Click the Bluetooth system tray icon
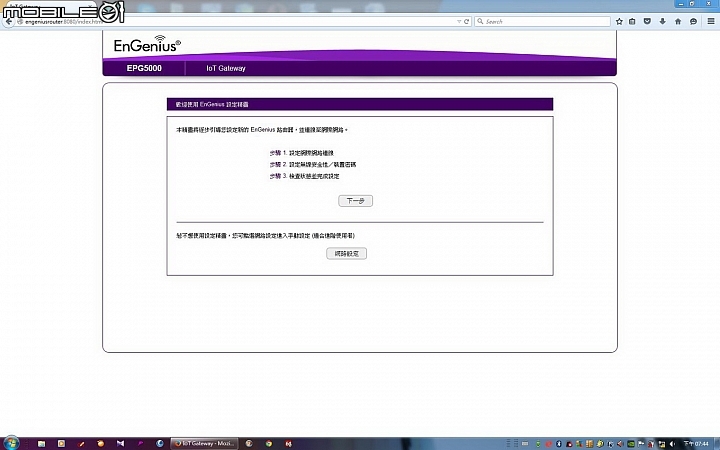The image size is (720, 450). click(559, 444)
